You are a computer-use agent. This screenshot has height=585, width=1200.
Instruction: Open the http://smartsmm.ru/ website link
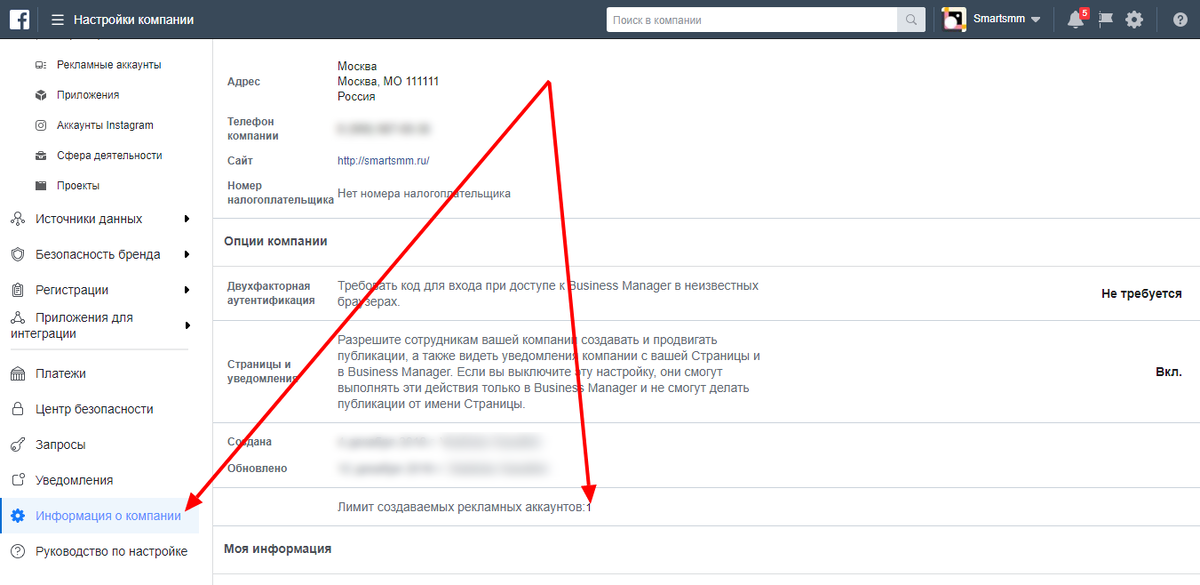coord(383,160)
